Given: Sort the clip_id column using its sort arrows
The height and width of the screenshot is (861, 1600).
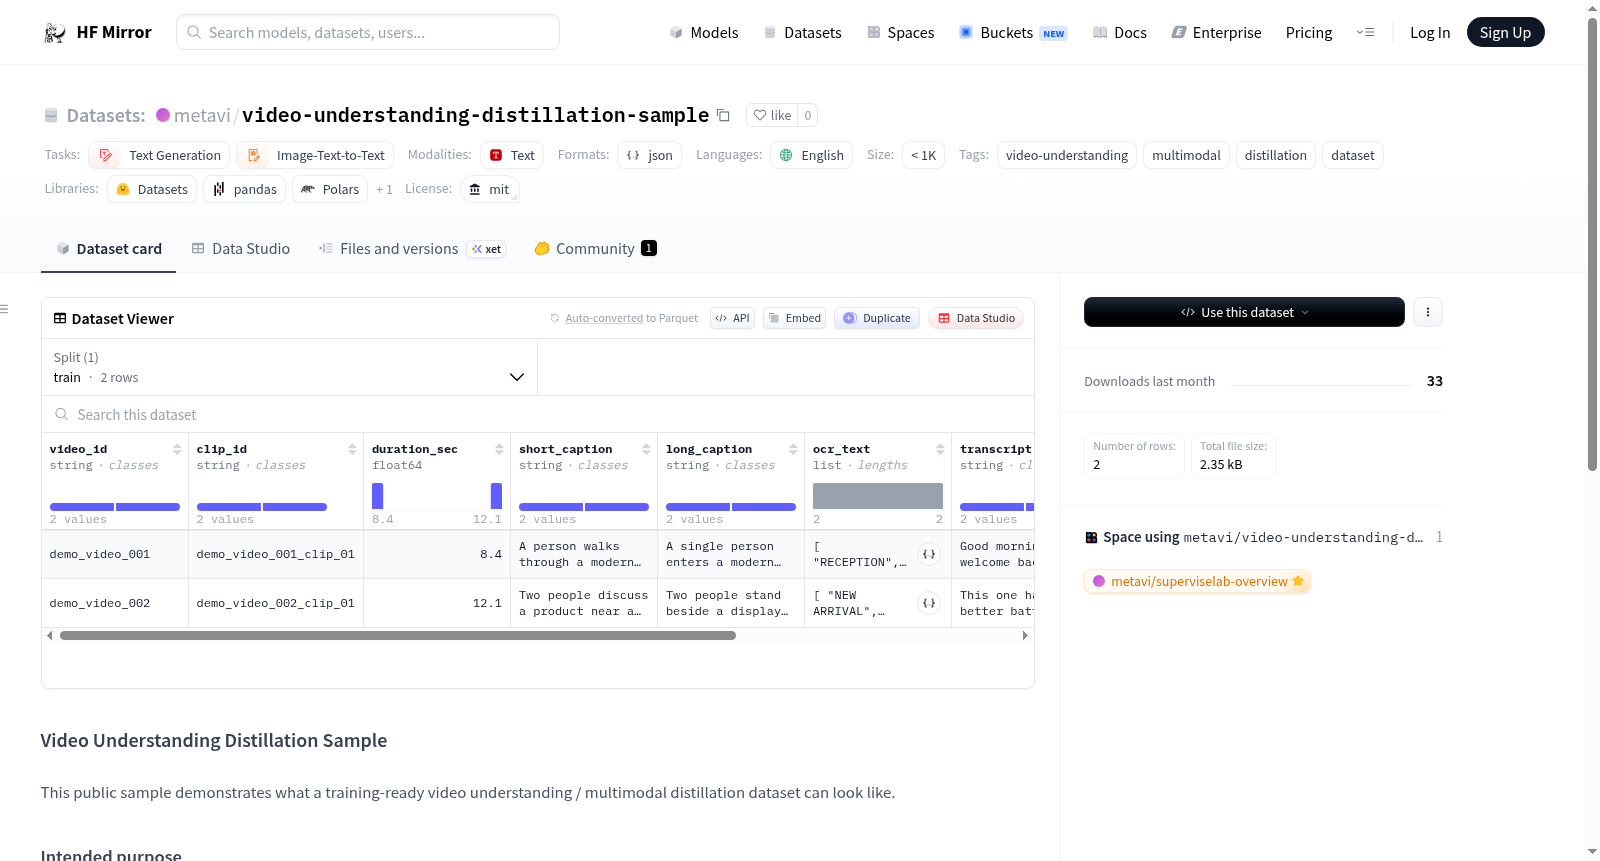Looking at the screenshot, I should [352, 449].
